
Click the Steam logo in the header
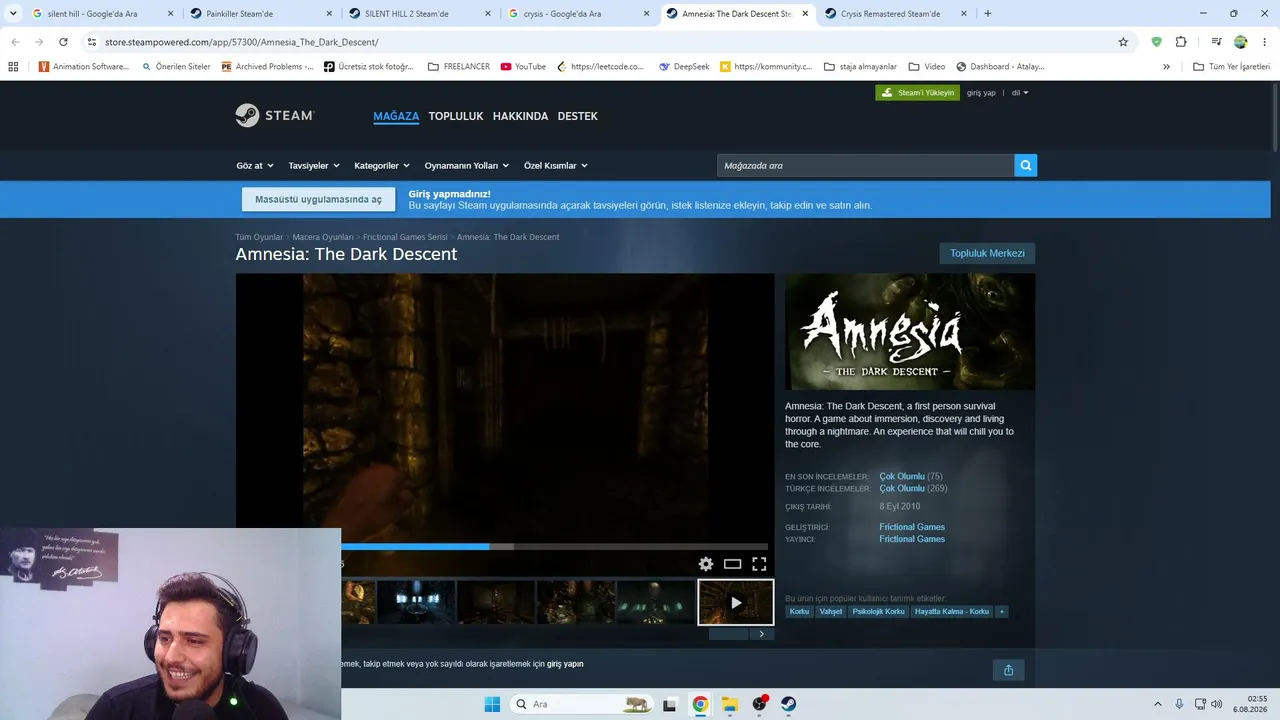[x=275, y=116]
